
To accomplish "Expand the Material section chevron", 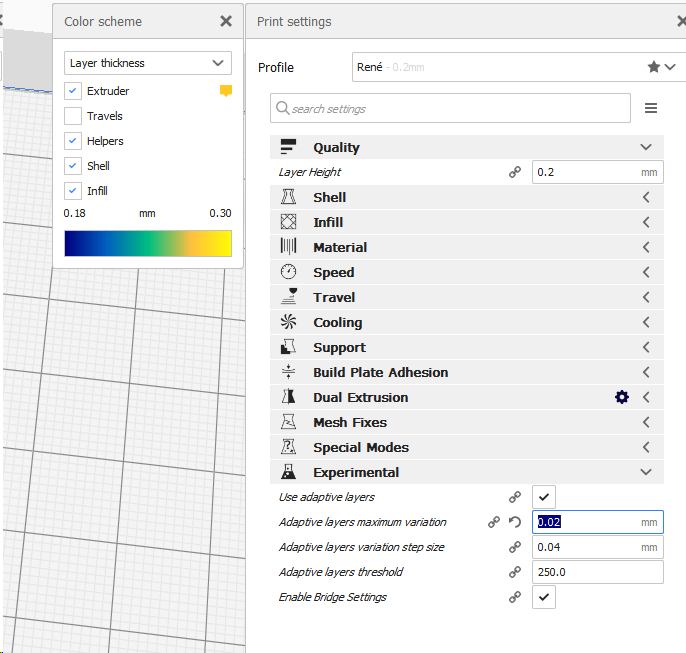I will click(646, 247).
